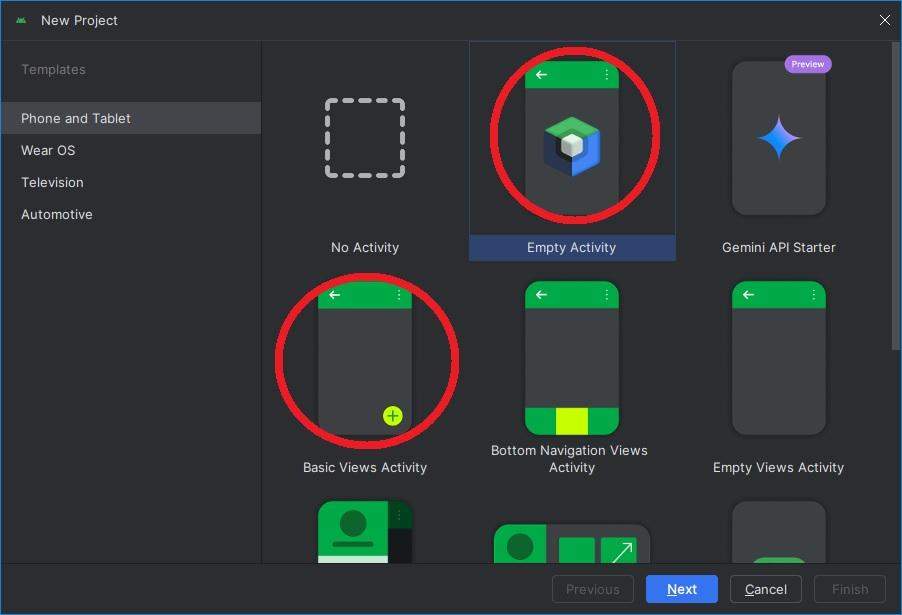This screenshot has width=902, height=615.
Task: Click the No Activity dashed square icon
Action: [364, 138]
